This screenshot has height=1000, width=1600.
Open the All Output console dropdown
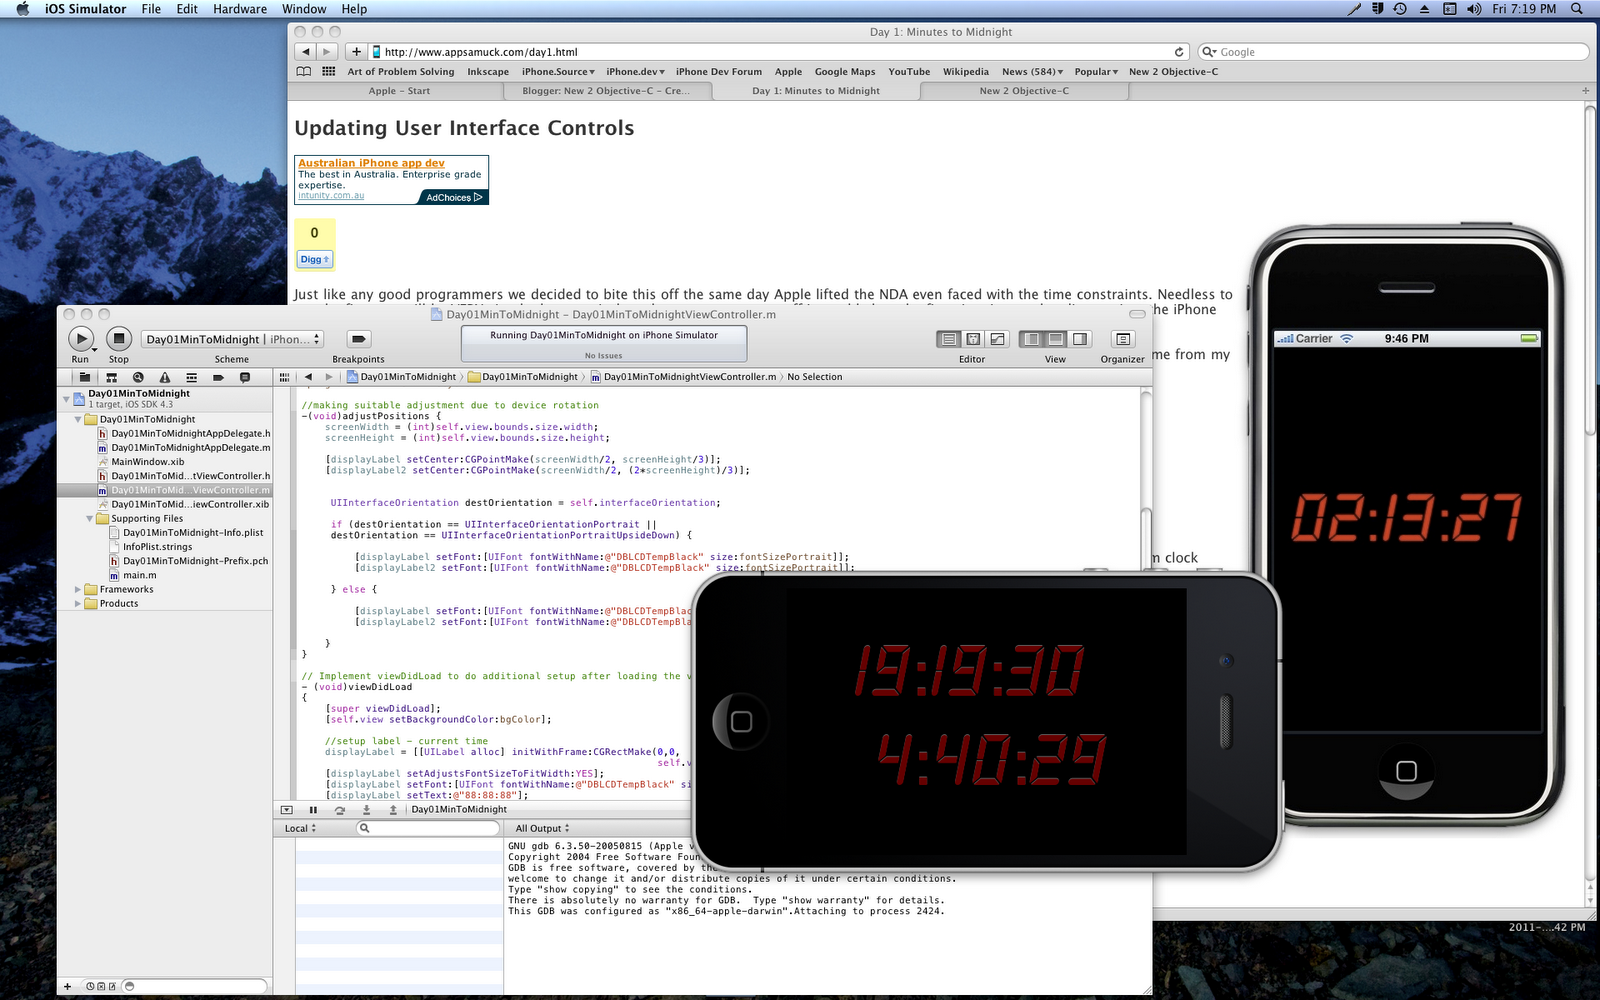click(x=542, y=828)
